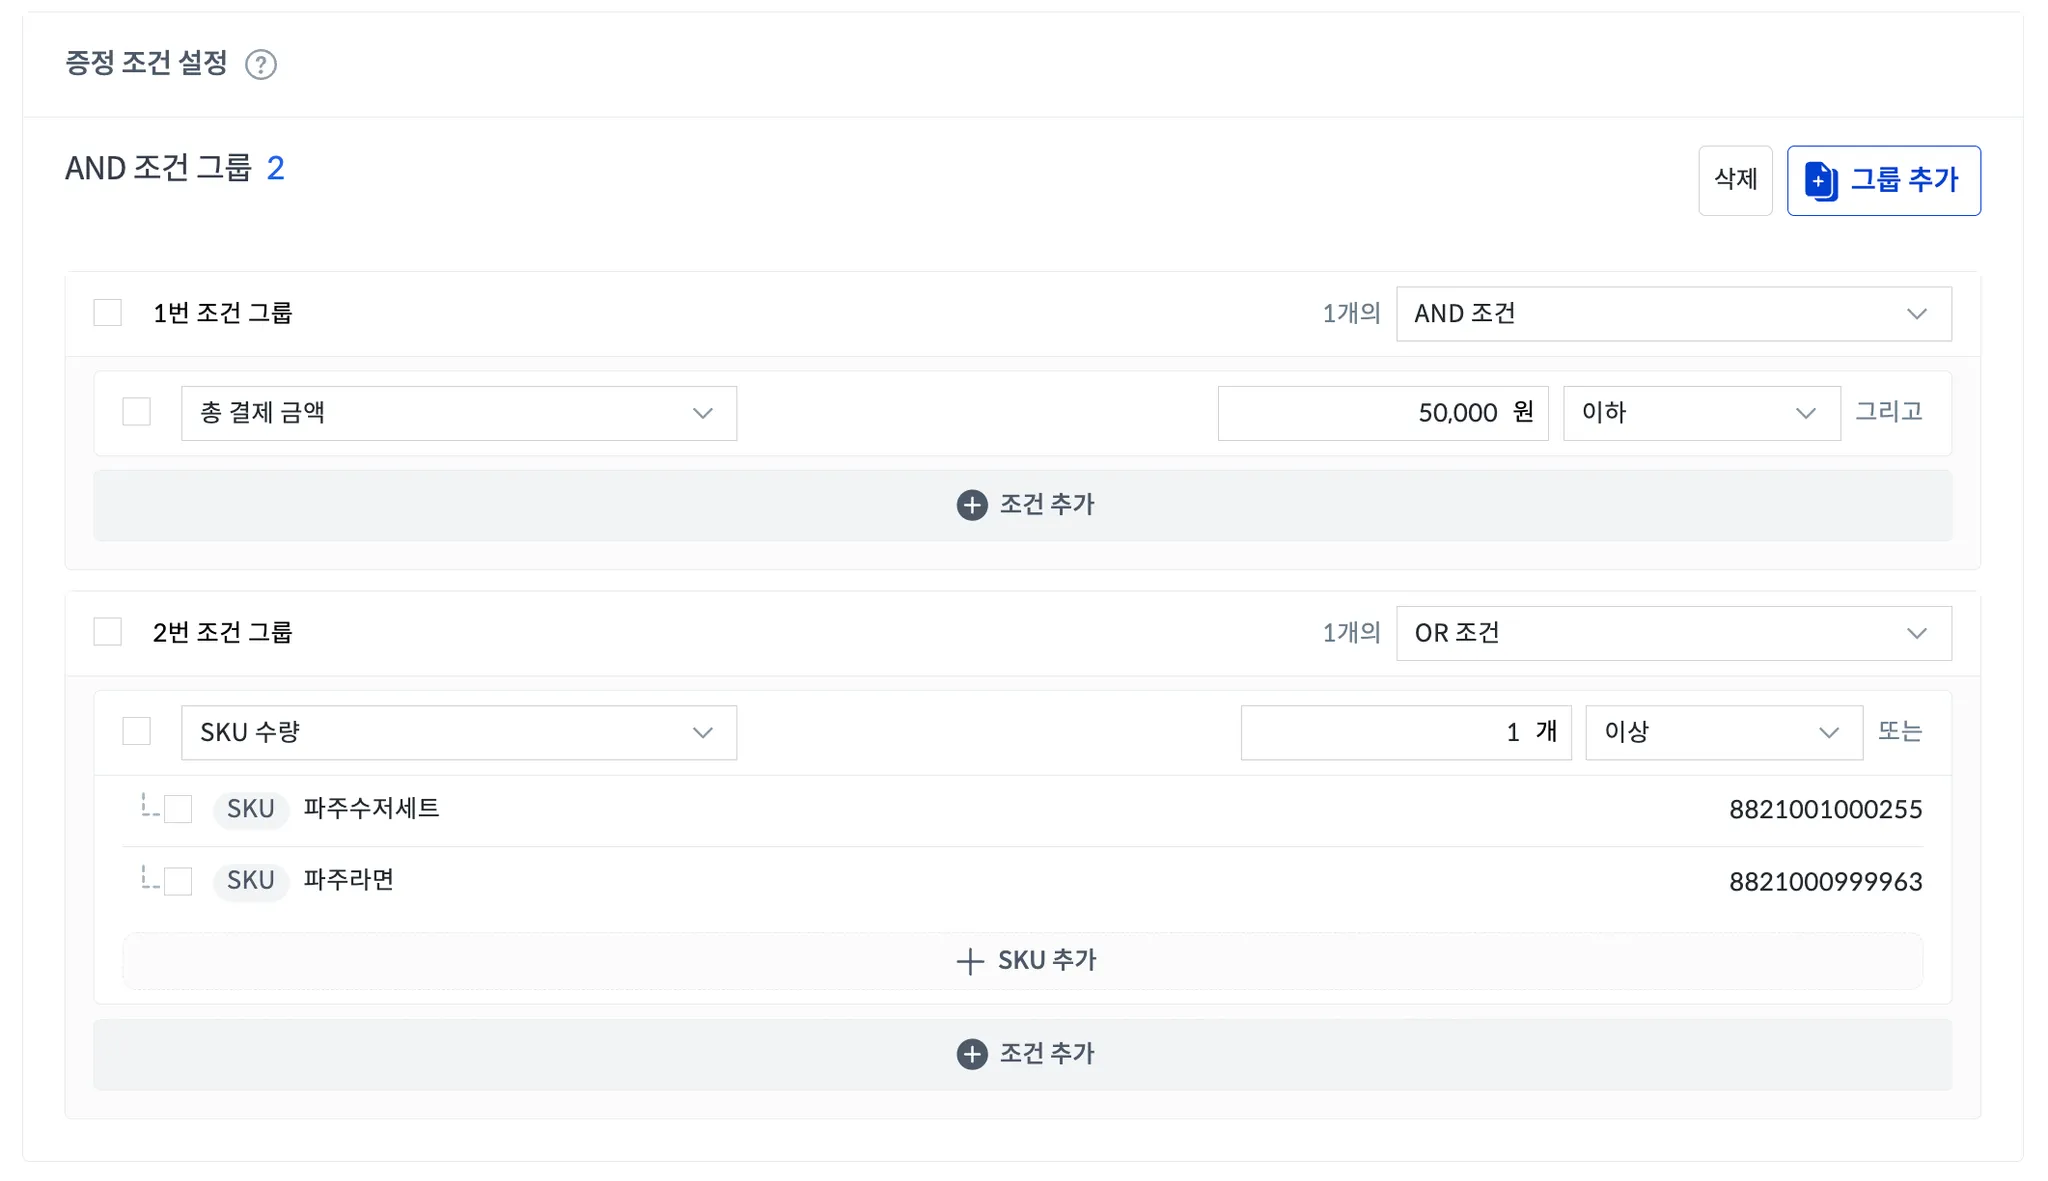Viewport: 2048px width, 1181px height.
Task: Open the SKU 수량 condition dropdown
Action: [x=458, y=733]
